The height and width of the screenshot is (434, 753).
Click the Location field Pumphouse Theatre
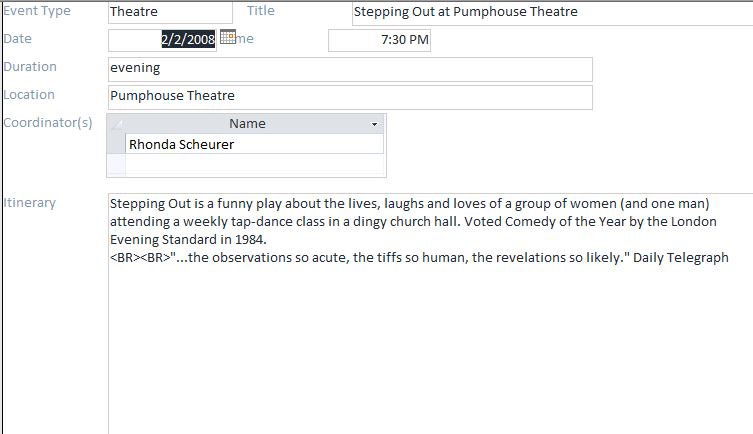350,97
